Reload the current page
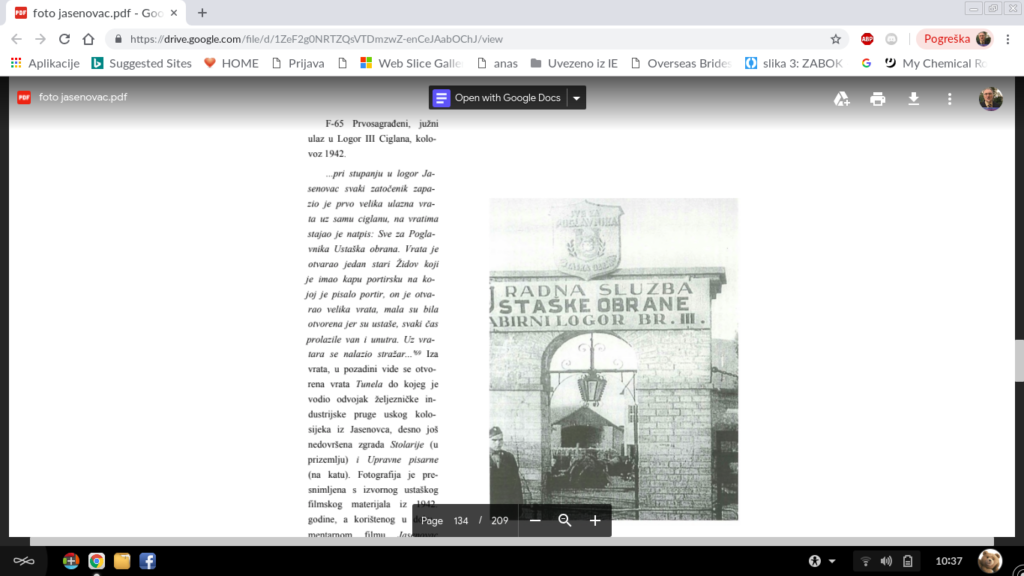The width and height of the screenshot is (1024, 576). tap(65, 39)
